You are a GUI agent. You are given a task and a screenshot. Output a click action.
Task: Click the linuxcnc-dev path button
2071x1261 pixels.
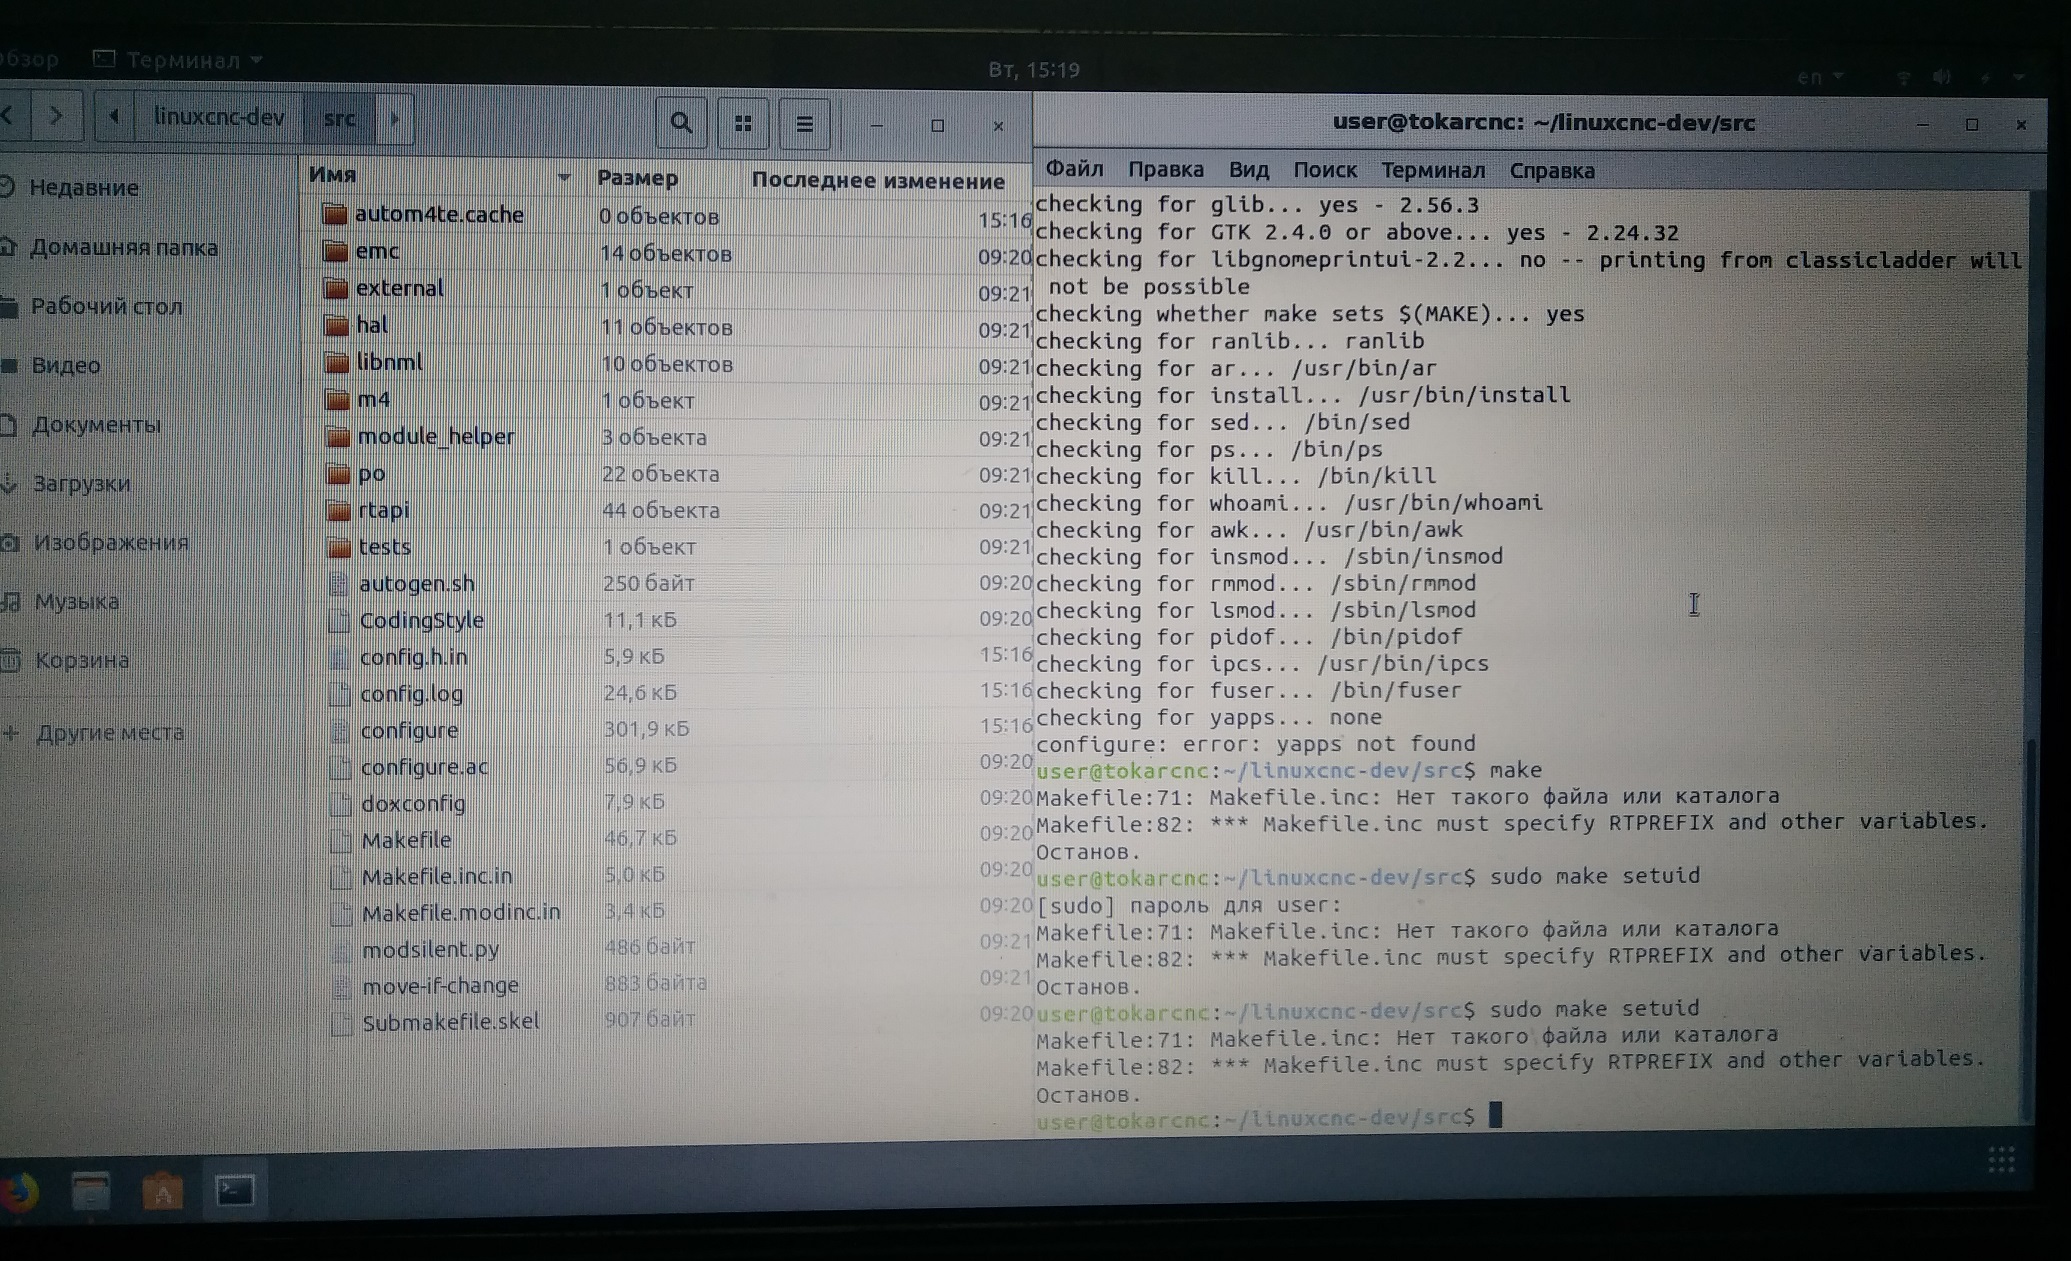pyautogui.click(x=218, y=117)
